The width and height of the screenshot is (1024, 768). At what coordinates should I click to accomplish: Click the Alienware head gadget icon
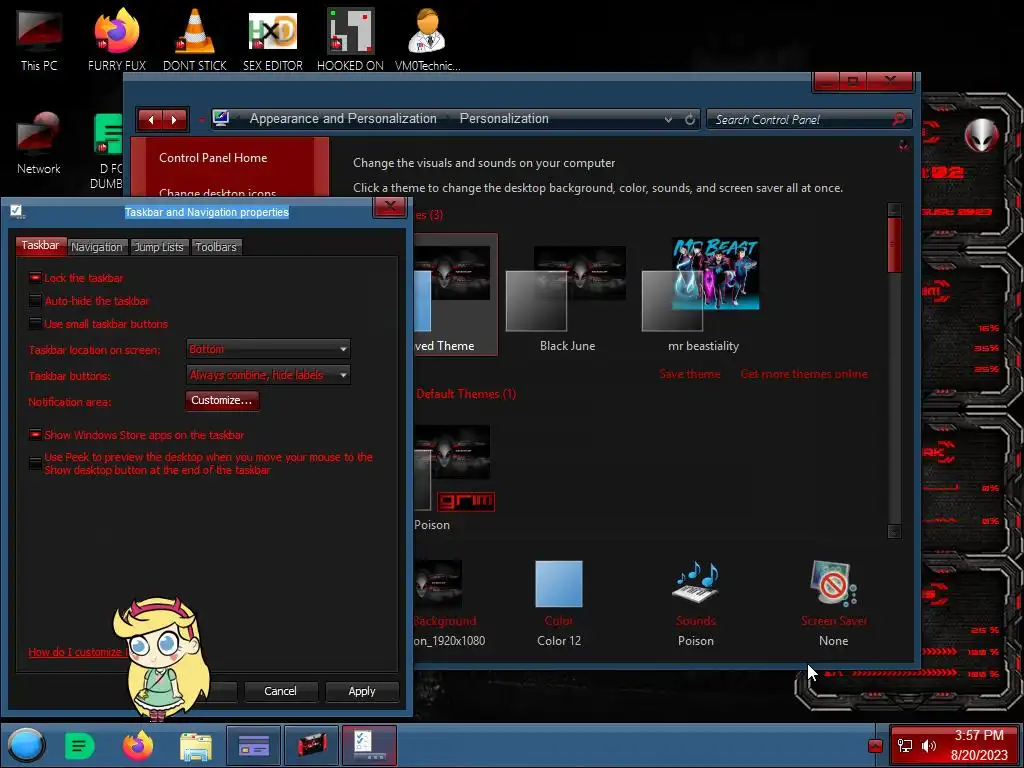[981, 135]
